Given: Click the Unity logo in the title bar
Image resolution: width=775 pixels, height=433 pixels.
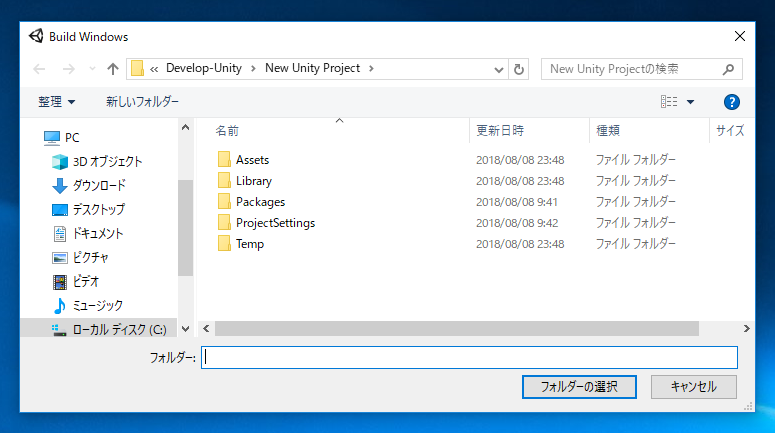Looking at the screenshot, I should [x=36, y=36].
